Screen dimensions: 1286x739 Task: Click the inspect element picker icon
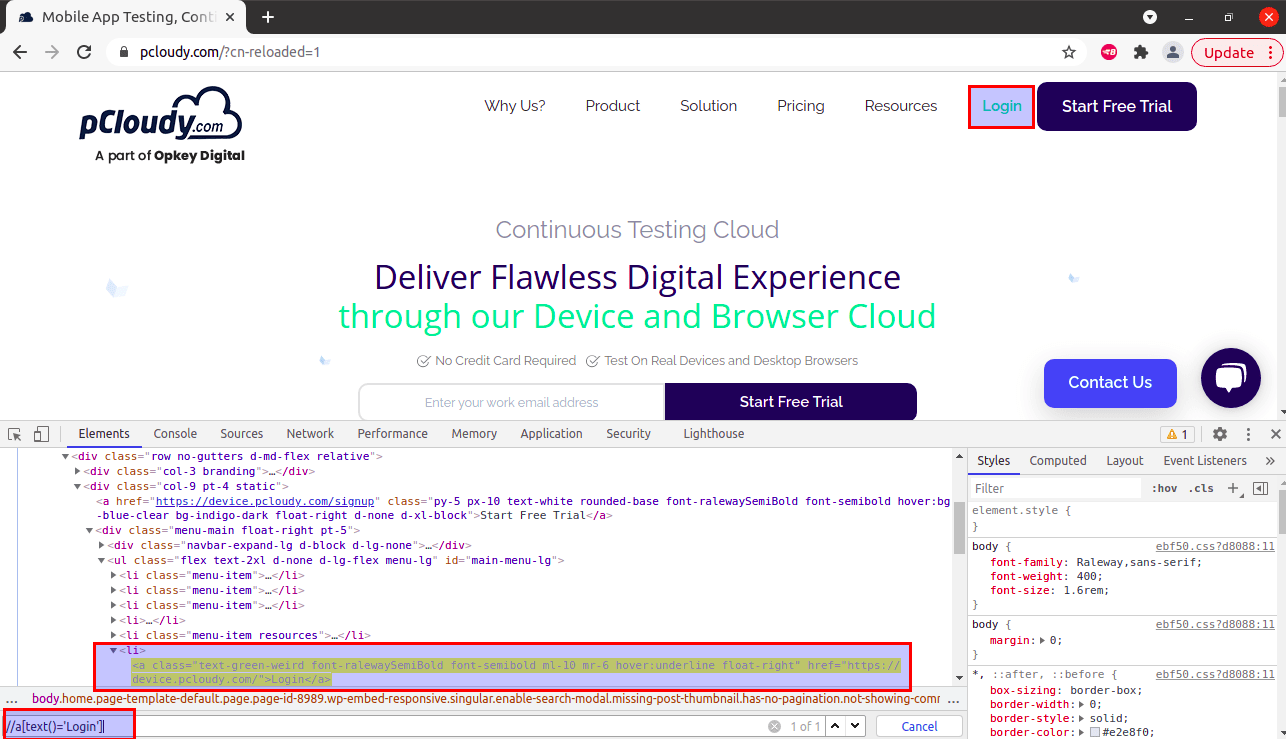(15, 434)
